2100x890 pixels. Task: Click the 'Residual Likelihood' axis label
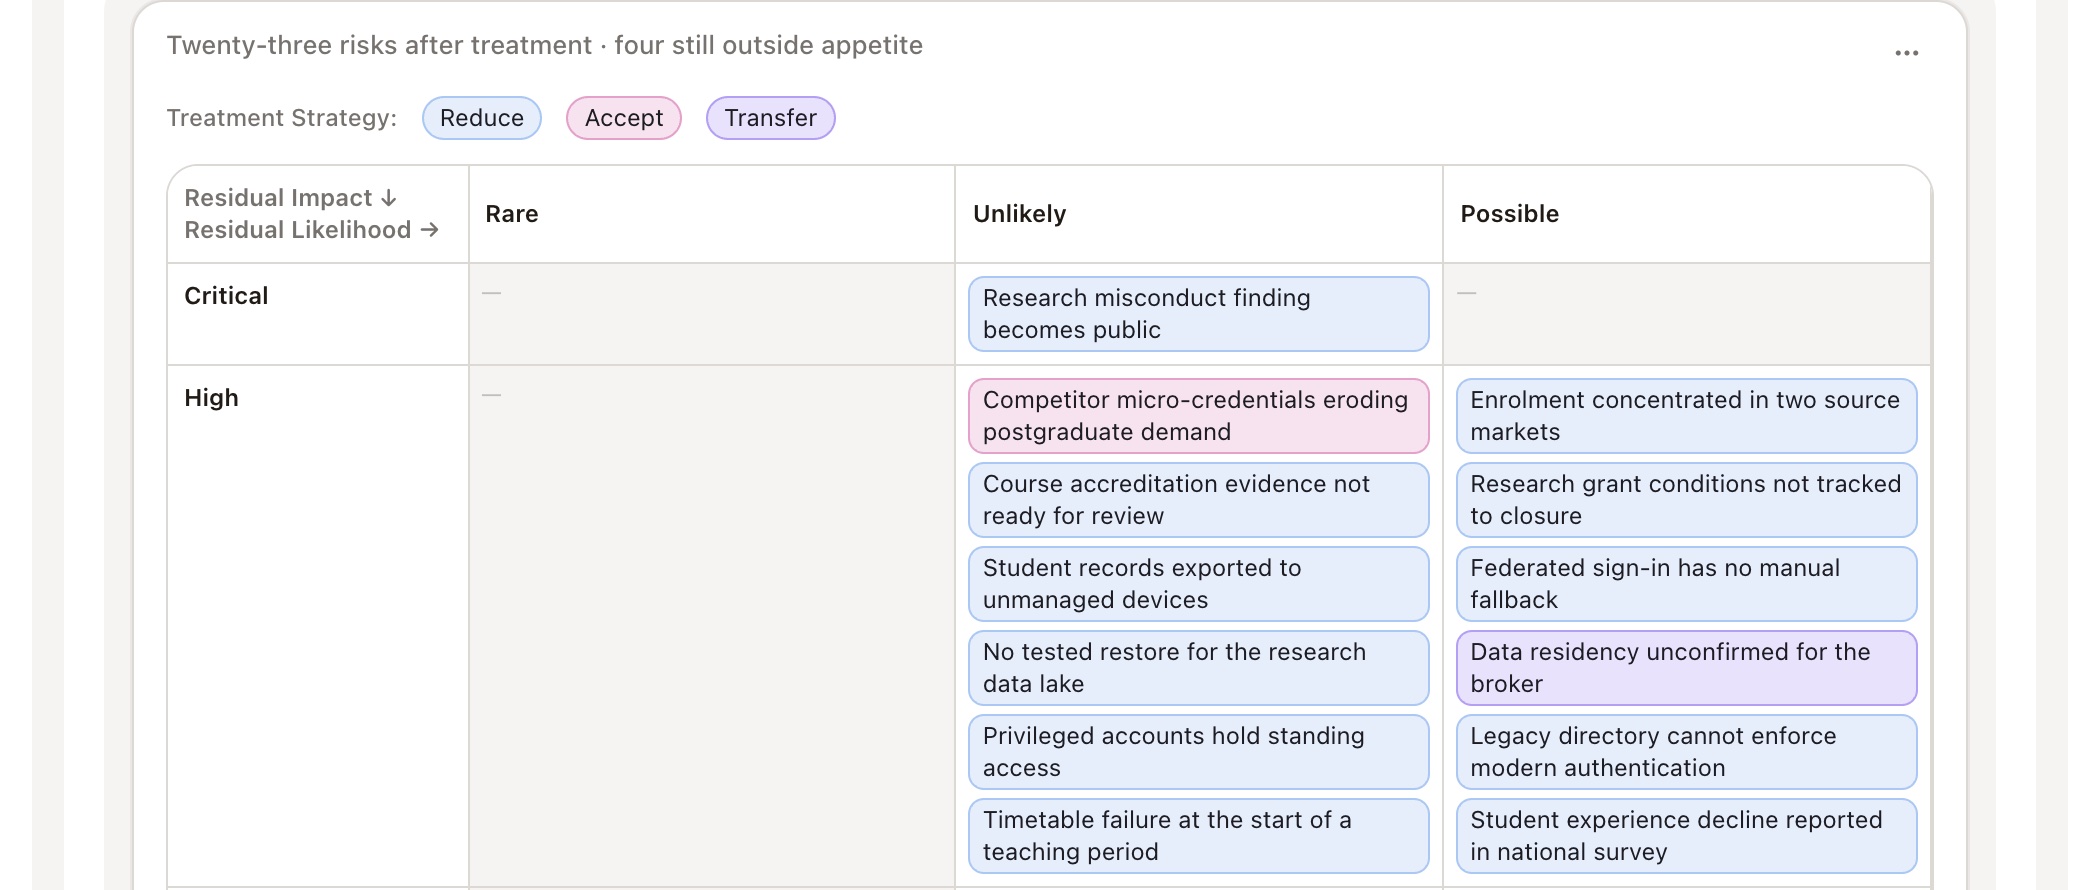click(312, 230)
